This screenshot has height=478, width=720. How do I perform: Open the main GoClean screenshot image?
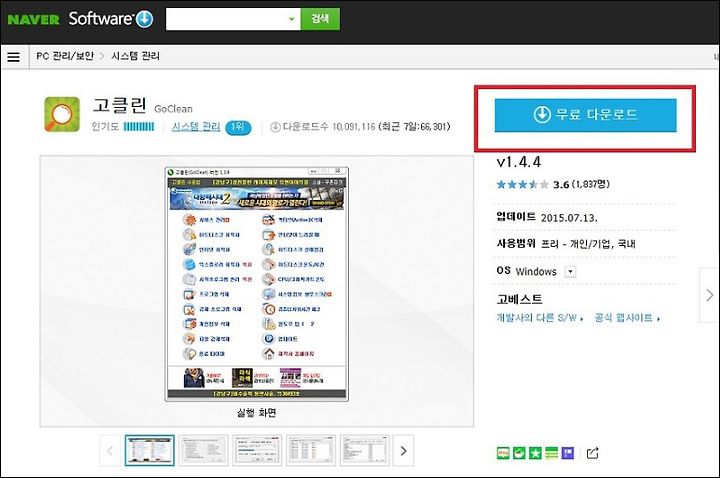(257, 284)
